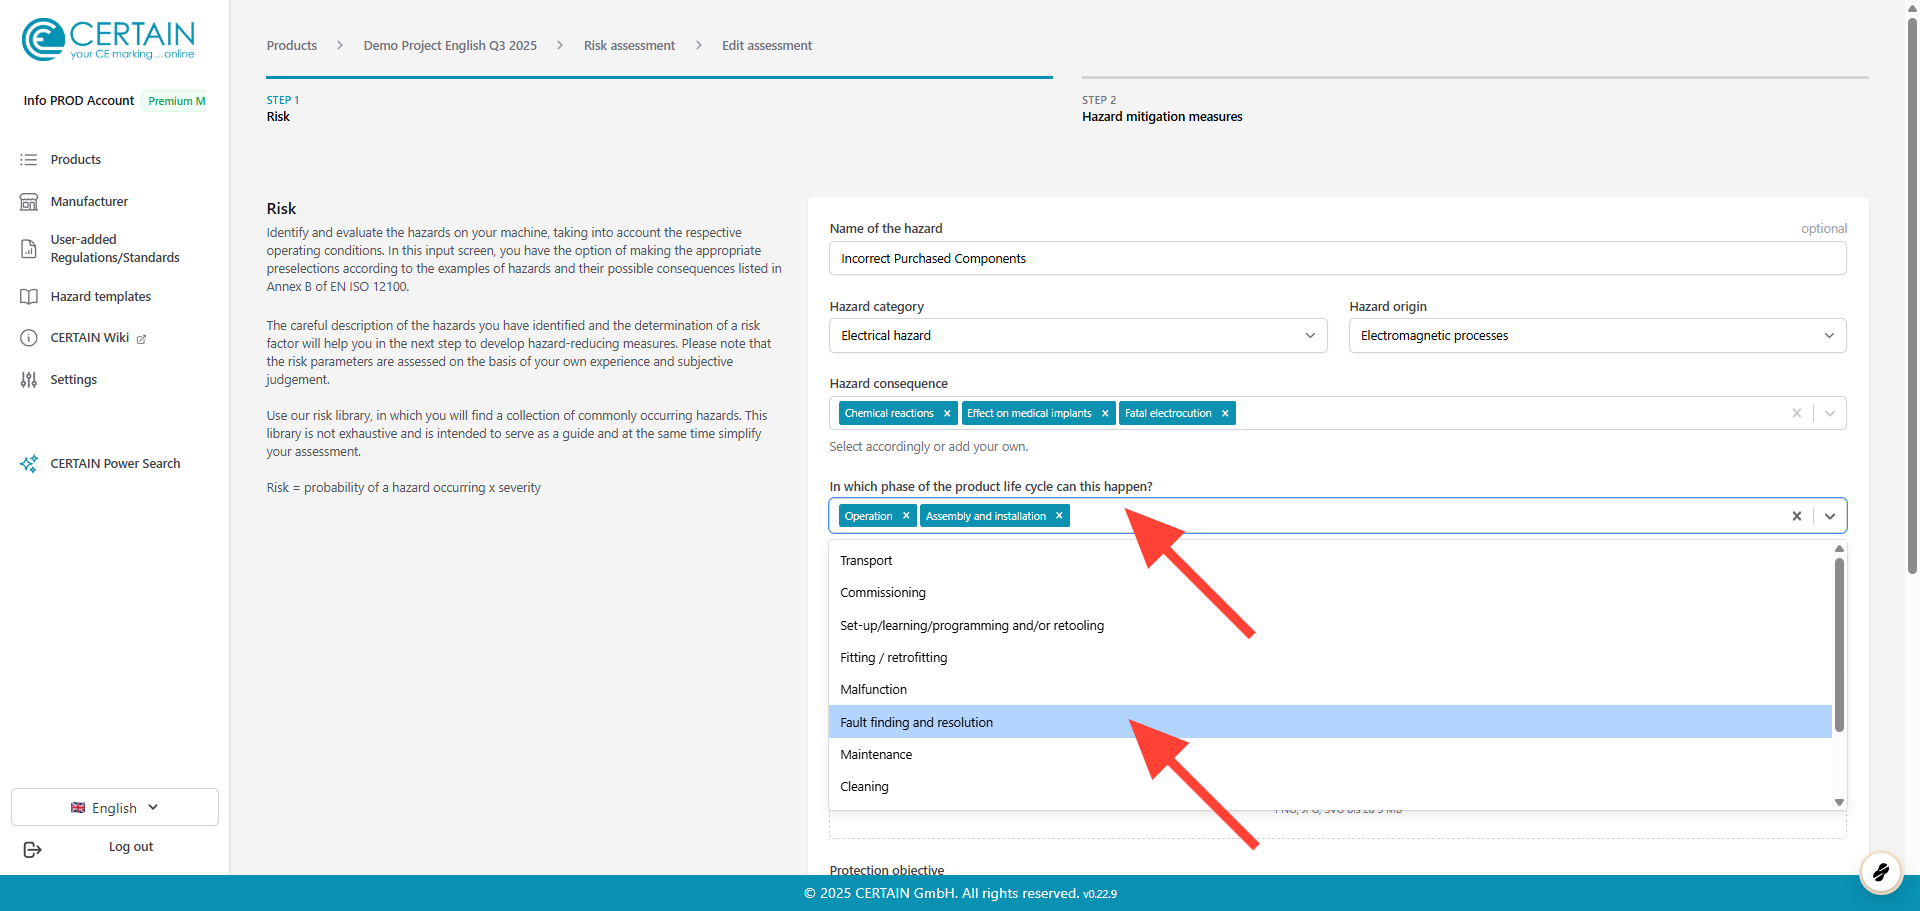
Task: Choose Fitting / retrofitting option
Action: tap(1330, 658)
